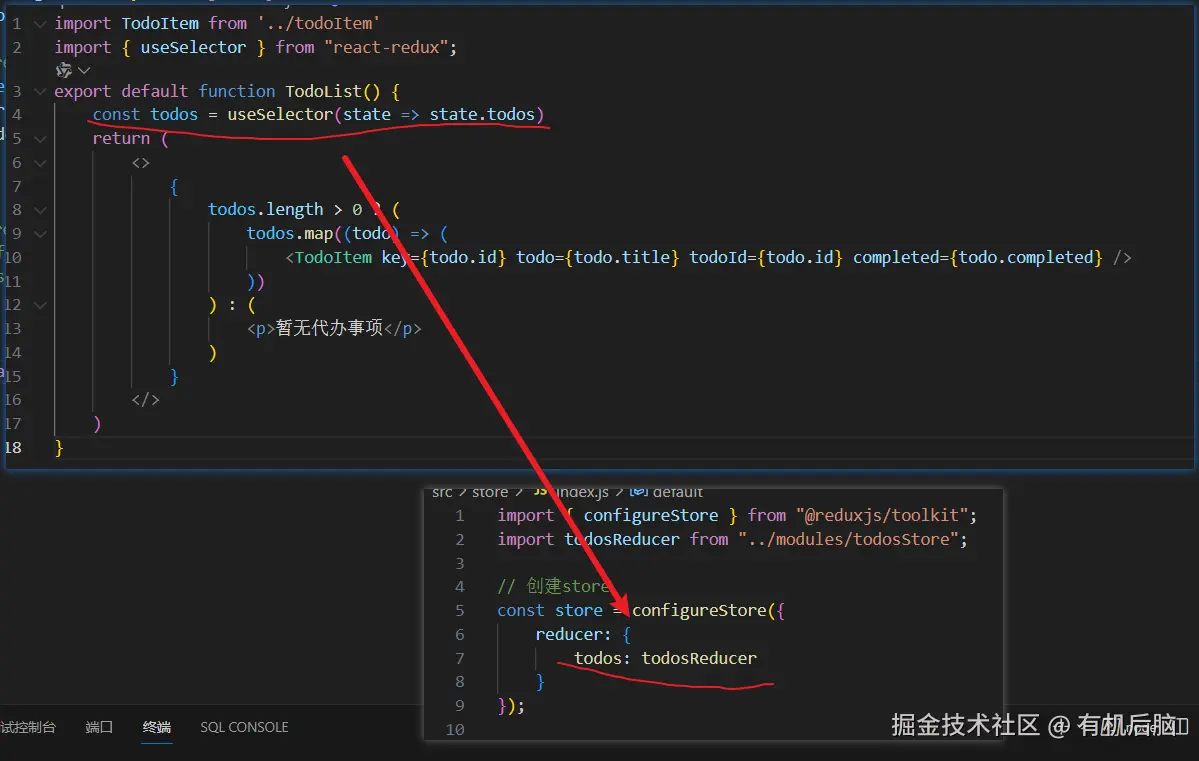Click the default symbol icon in breadcrumb
Screen dimensions: 1199x761
(638, 491)
